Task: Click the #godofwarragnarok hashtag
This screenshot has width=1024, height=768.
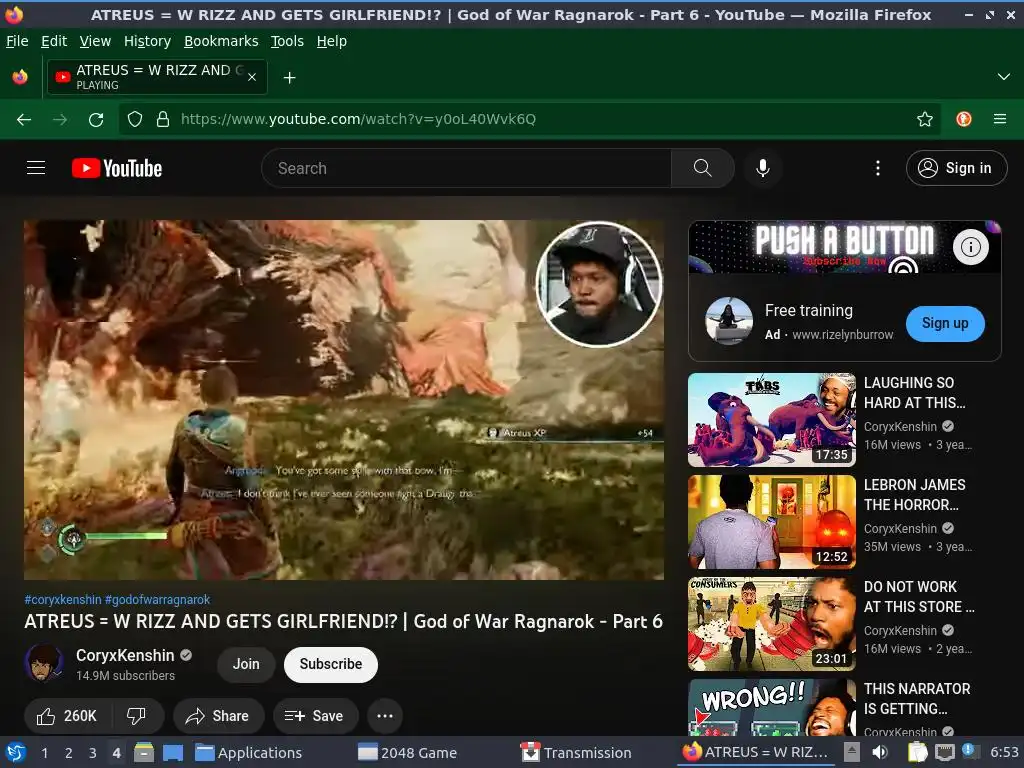Action: tap(157, 600)
